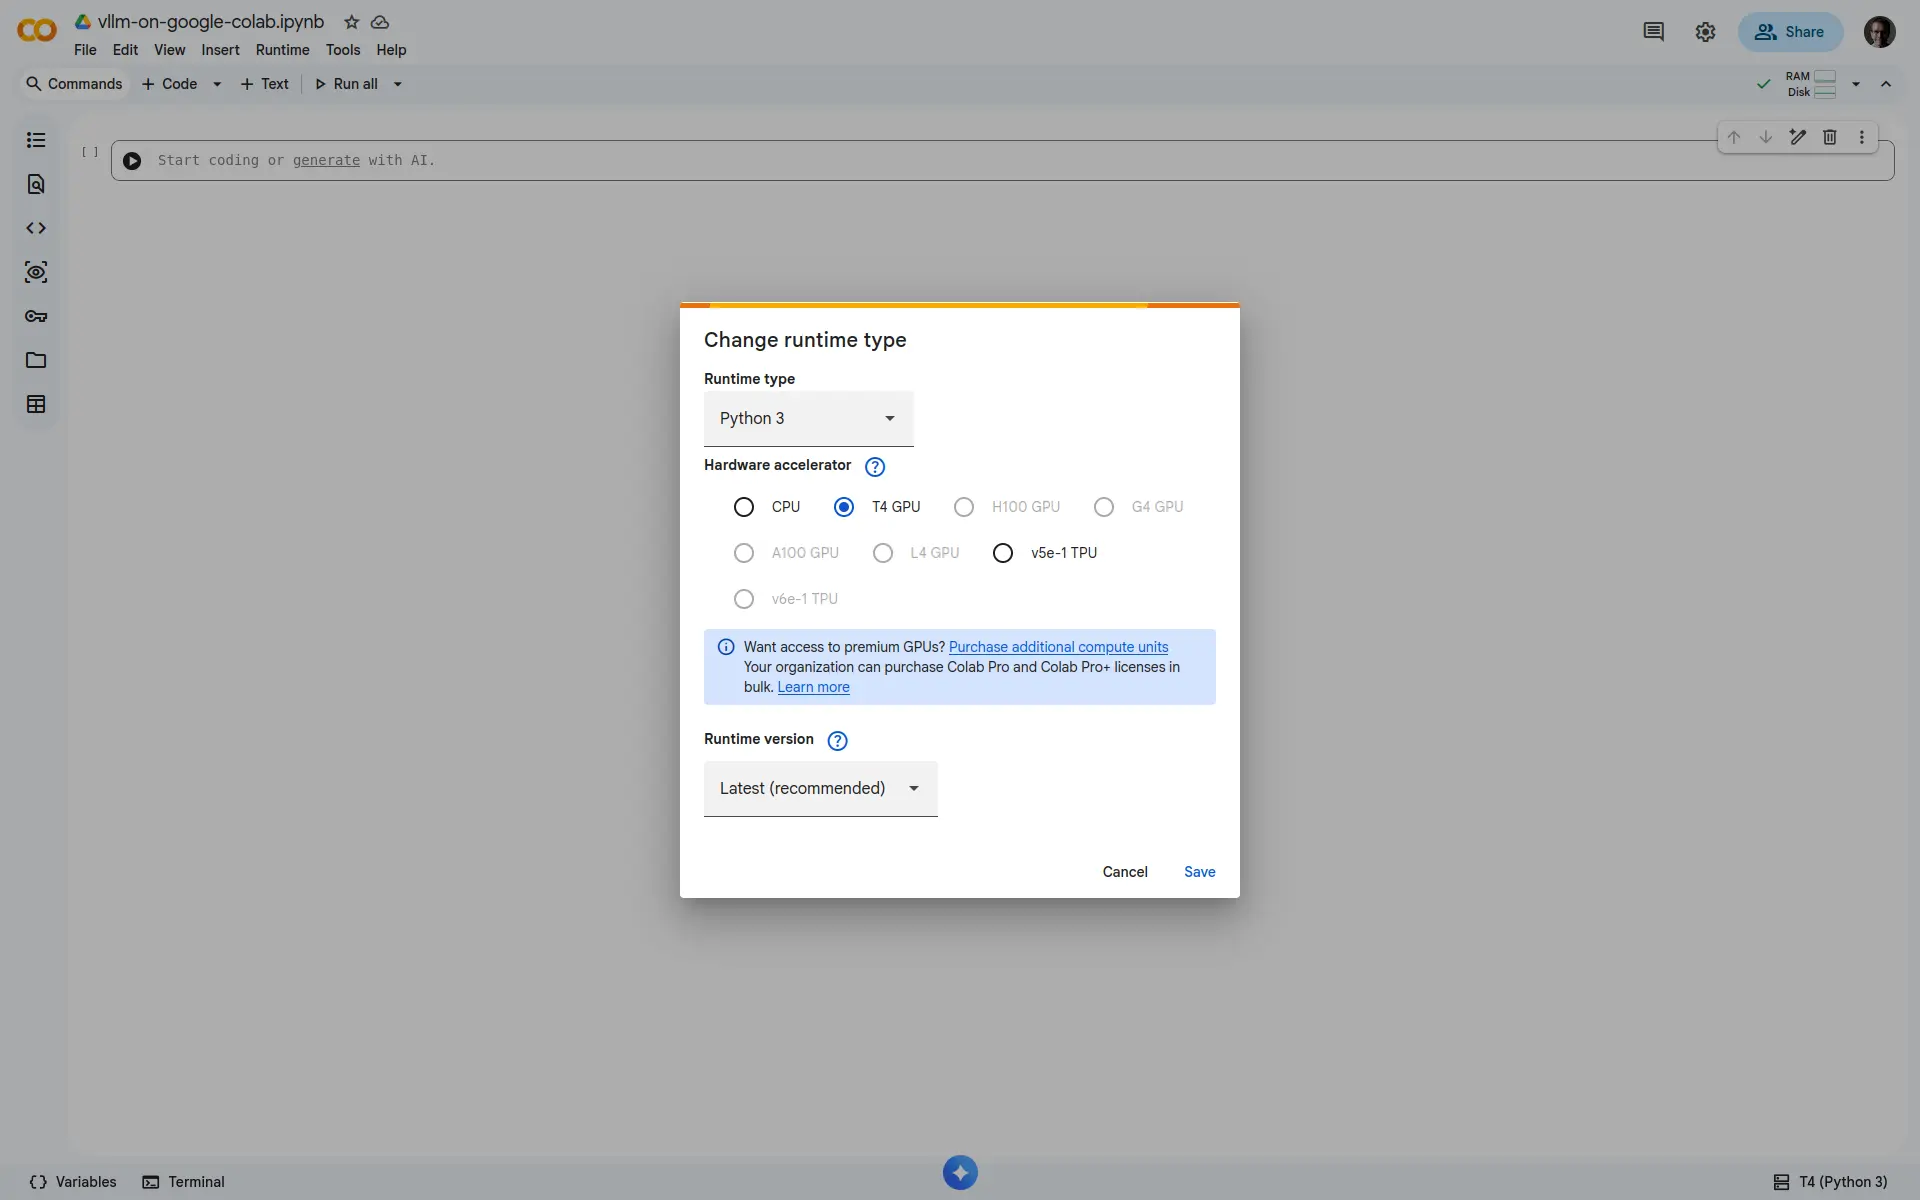This screenshot has height=1200, width=1920.
Task: Click the cloud save status icon
Action: (x=380, y=22)
